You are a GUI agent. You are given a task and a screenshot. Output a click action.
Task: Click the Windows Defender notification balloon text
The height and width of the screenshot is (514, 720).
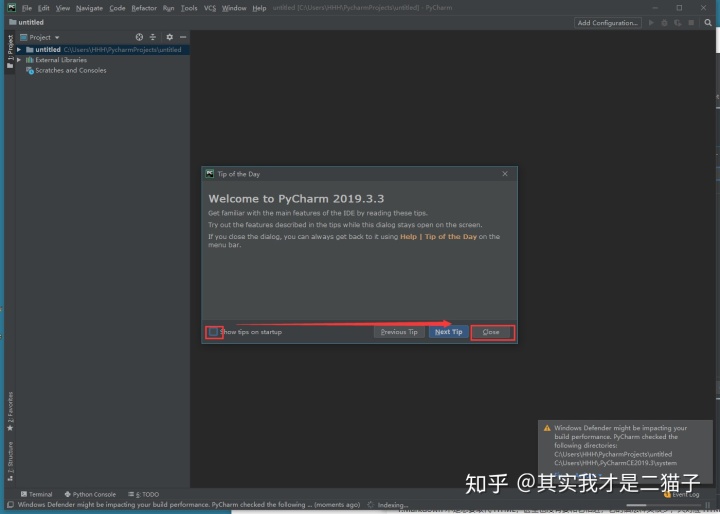click(620, 445)
